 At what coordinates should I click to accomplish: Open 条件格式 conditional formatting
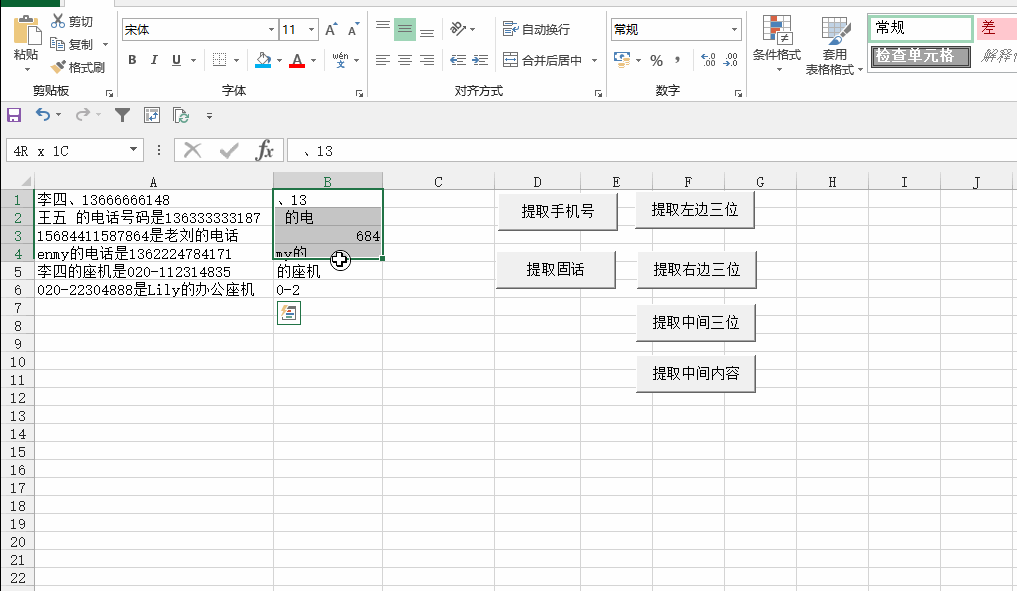coord(776,43)
